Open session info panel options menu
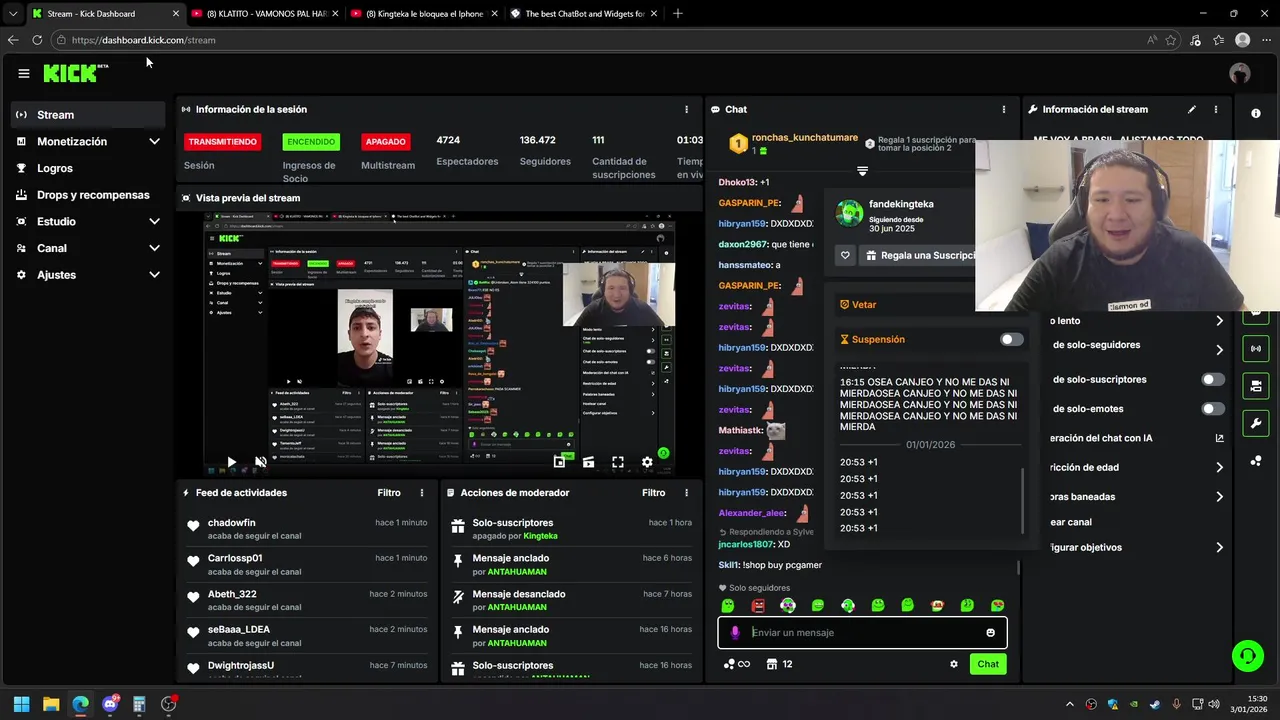Screen dimensions: 1280x720 click(x=686, y=109)
